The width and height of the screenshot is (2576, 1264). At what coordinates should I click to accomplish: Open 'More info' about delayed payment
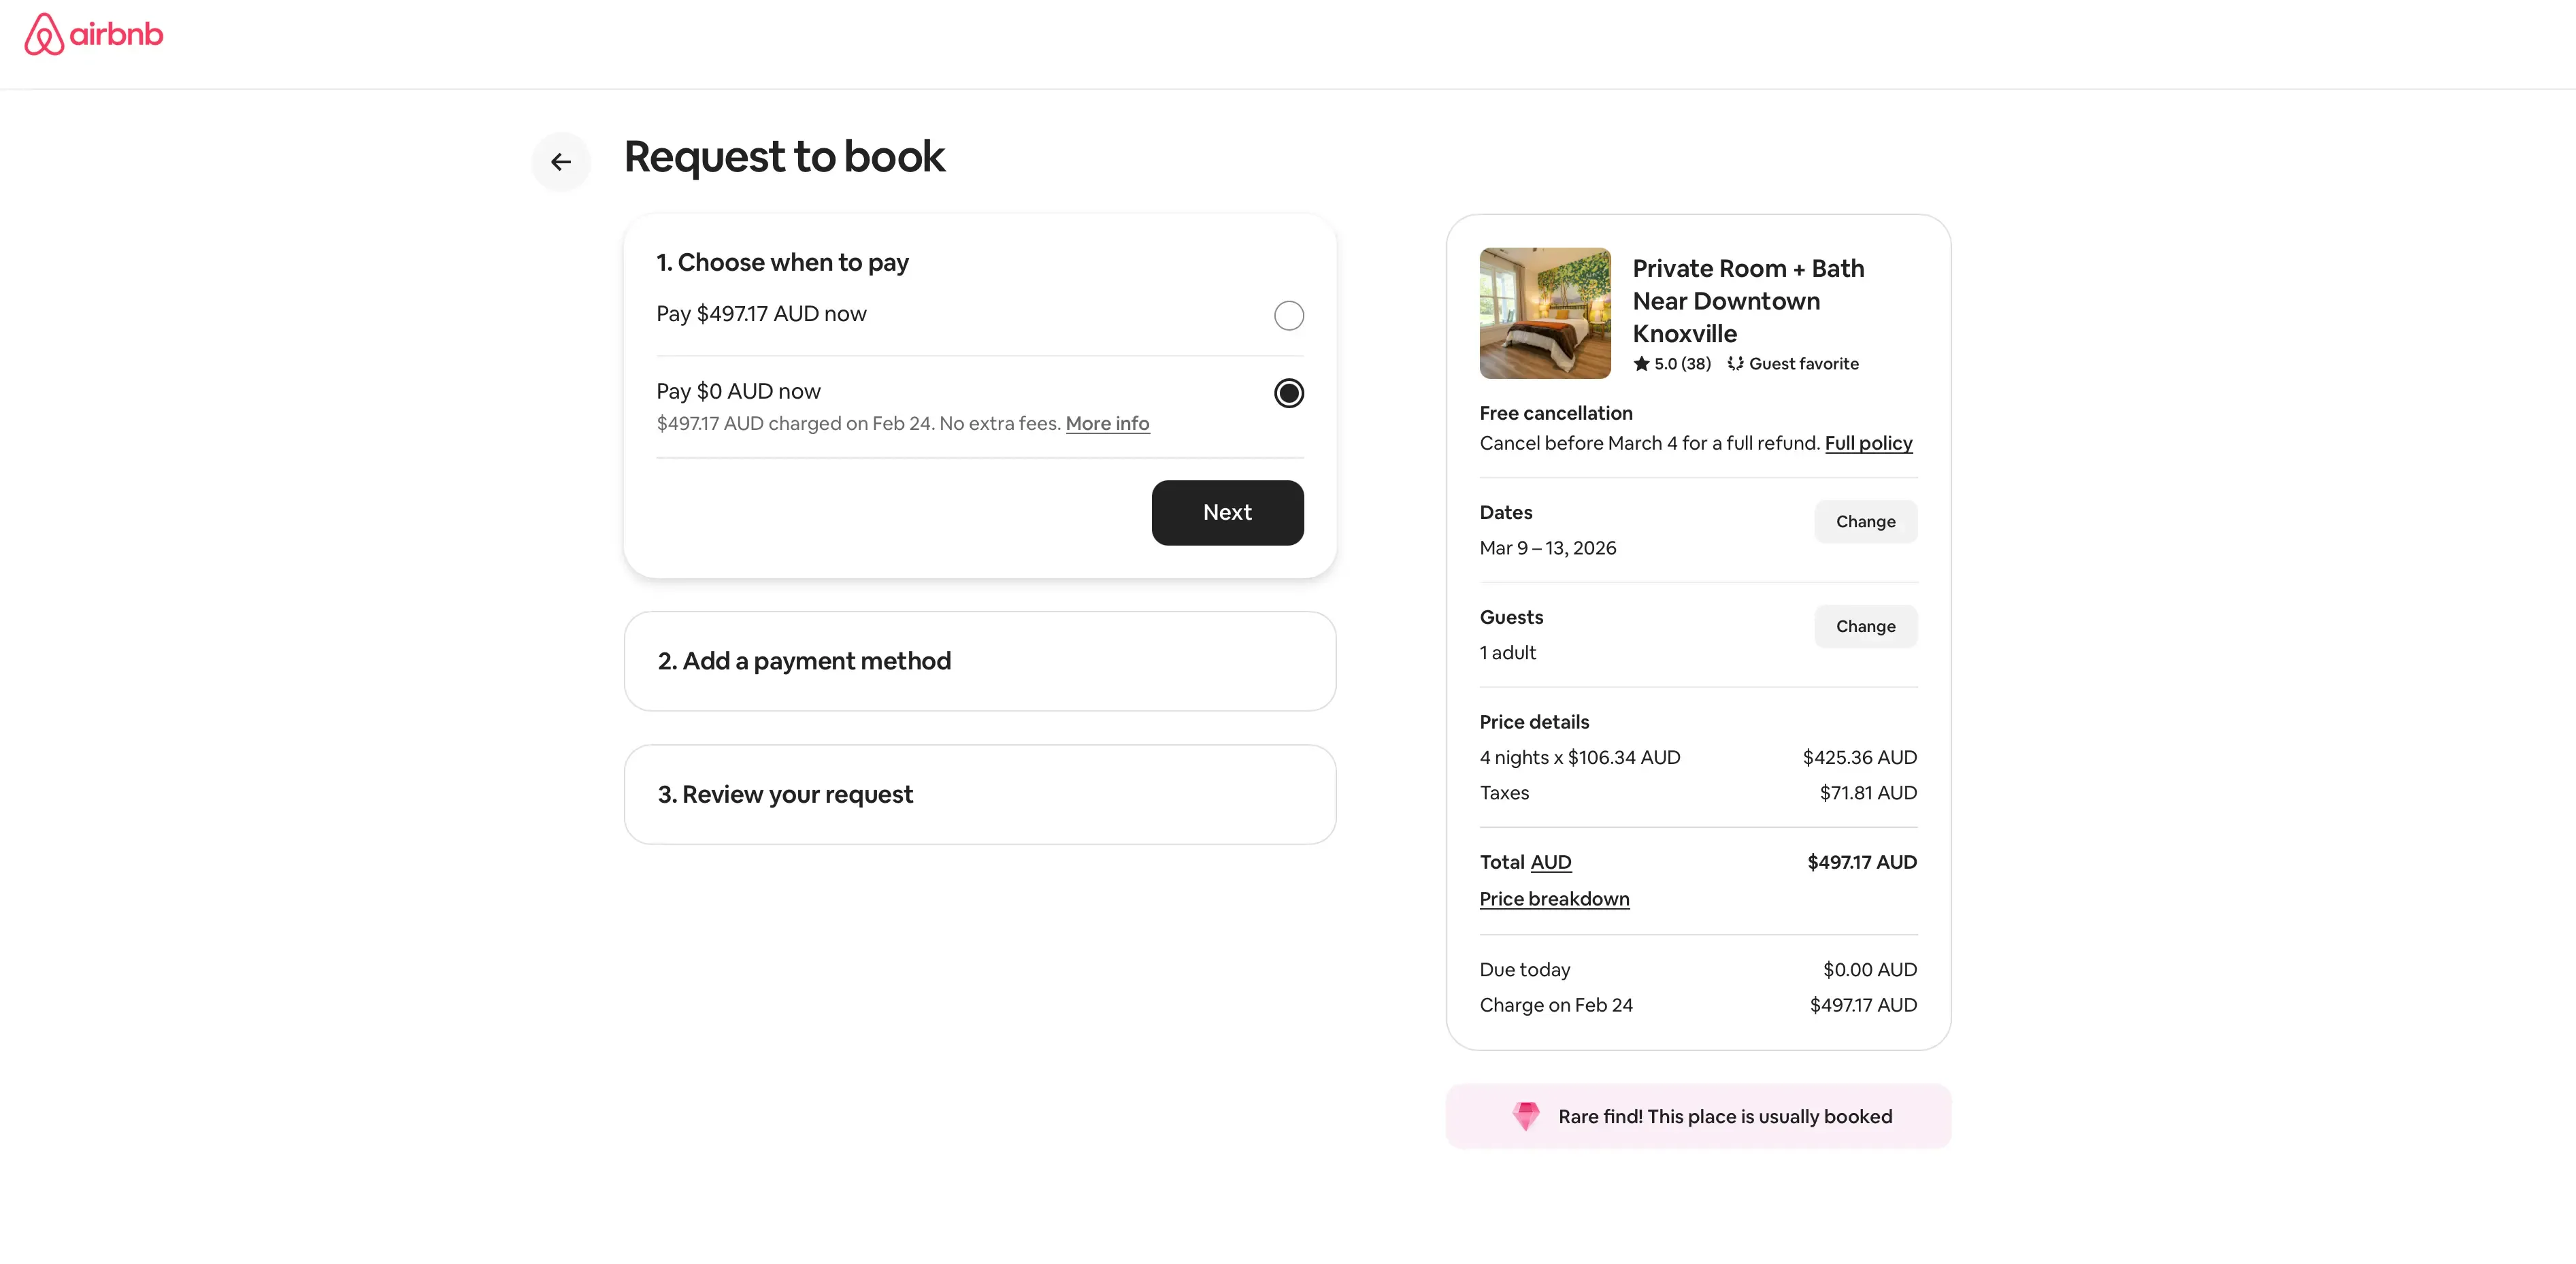[x=1107, y=423]
